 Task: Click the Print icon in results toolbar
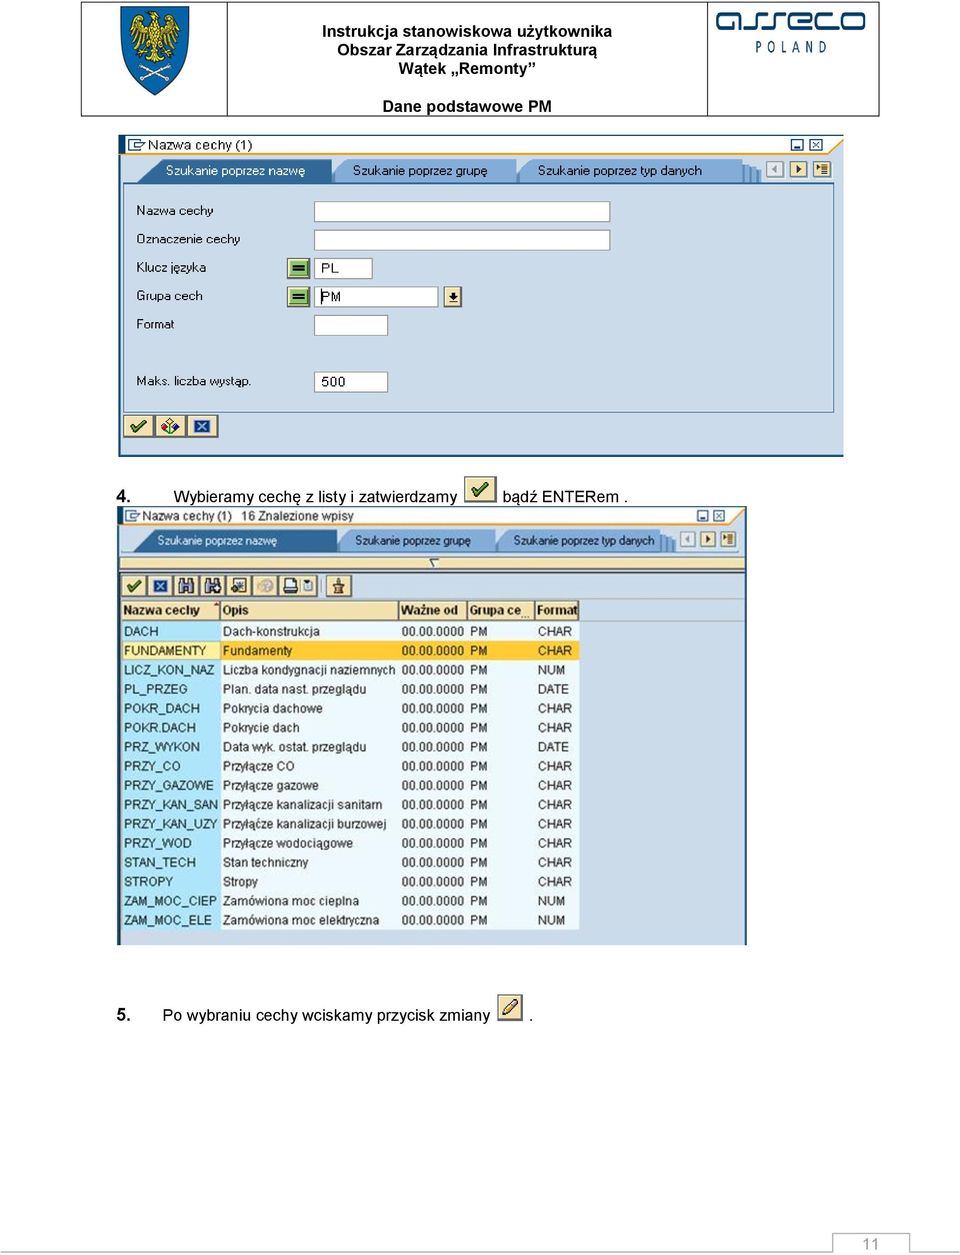(x=290, y=586)
